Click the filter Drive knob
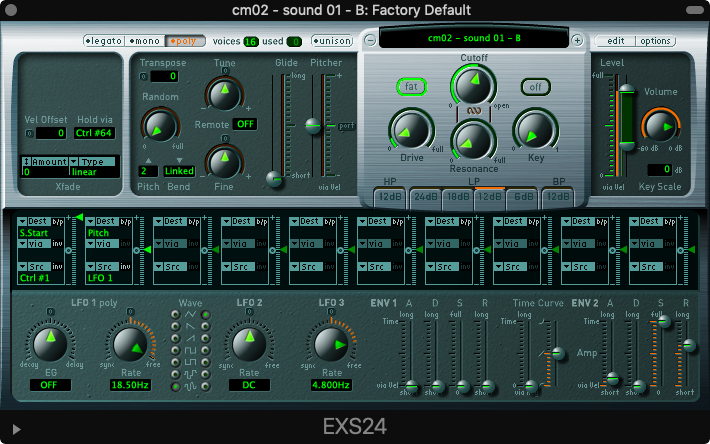710x444 pixels. pos(413,130)
